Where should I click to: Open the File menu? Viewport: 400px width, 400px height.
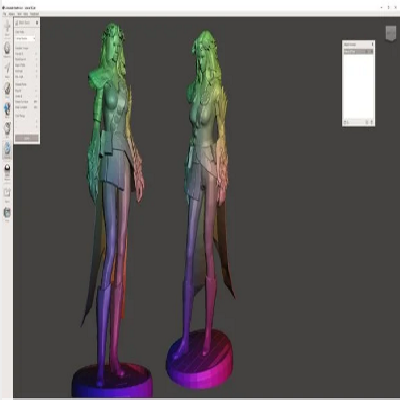[5, 14]
